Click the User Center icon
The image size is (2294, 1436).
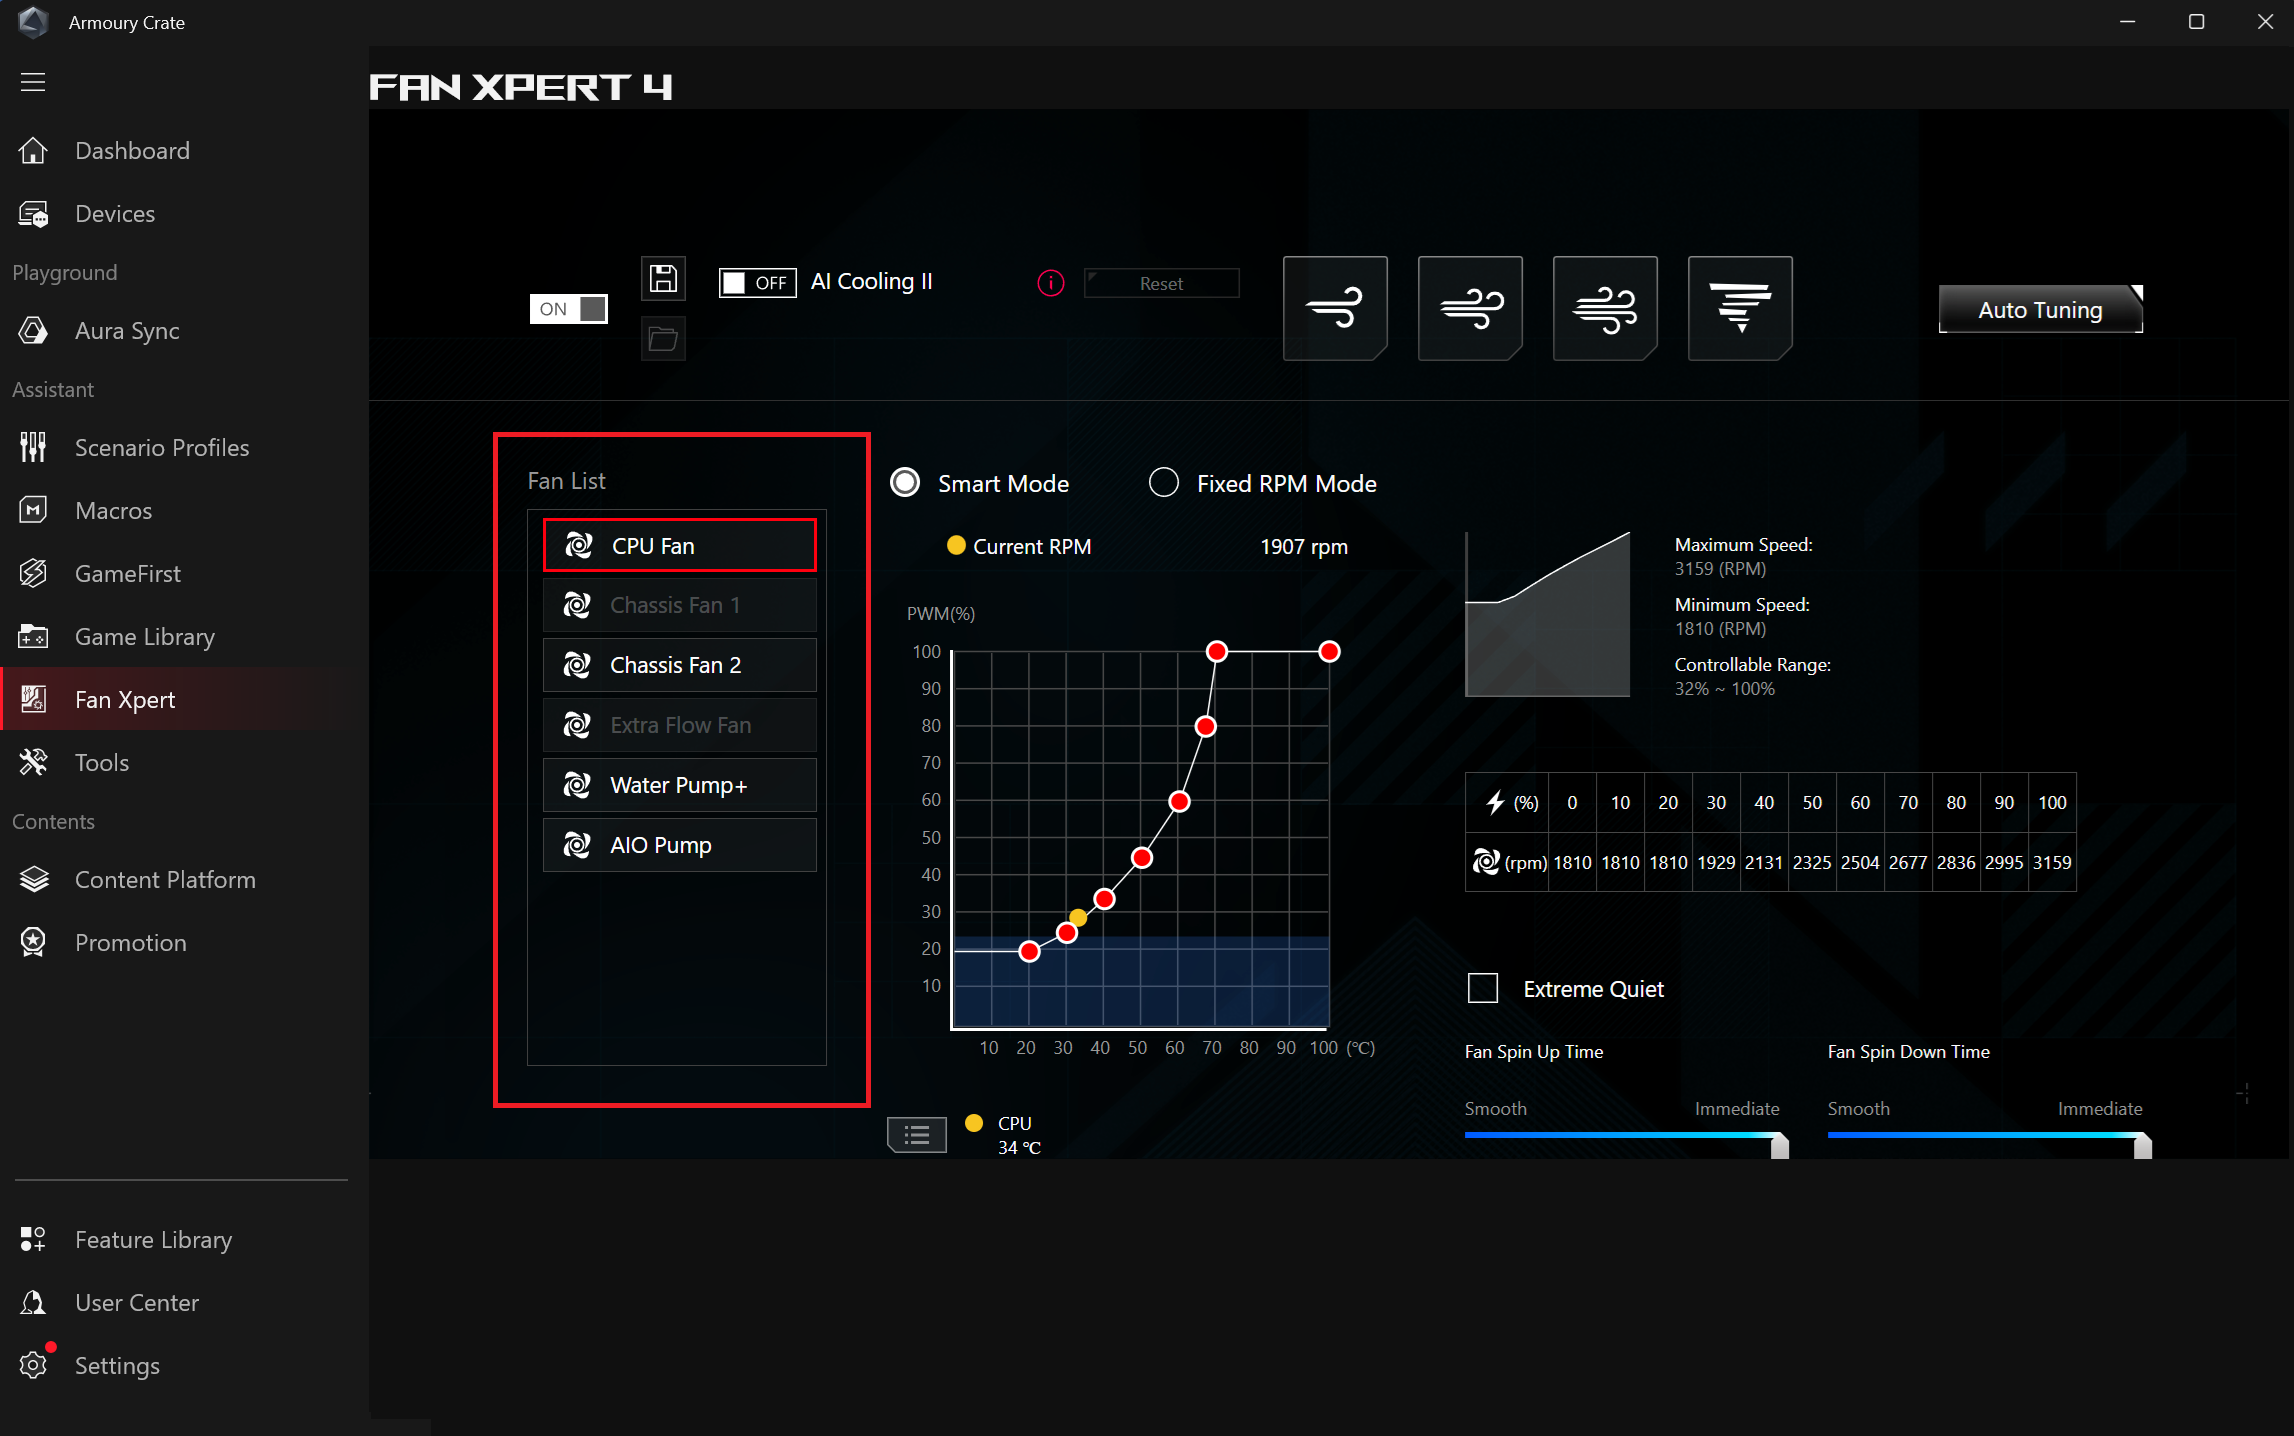(x=33, y=1302)
